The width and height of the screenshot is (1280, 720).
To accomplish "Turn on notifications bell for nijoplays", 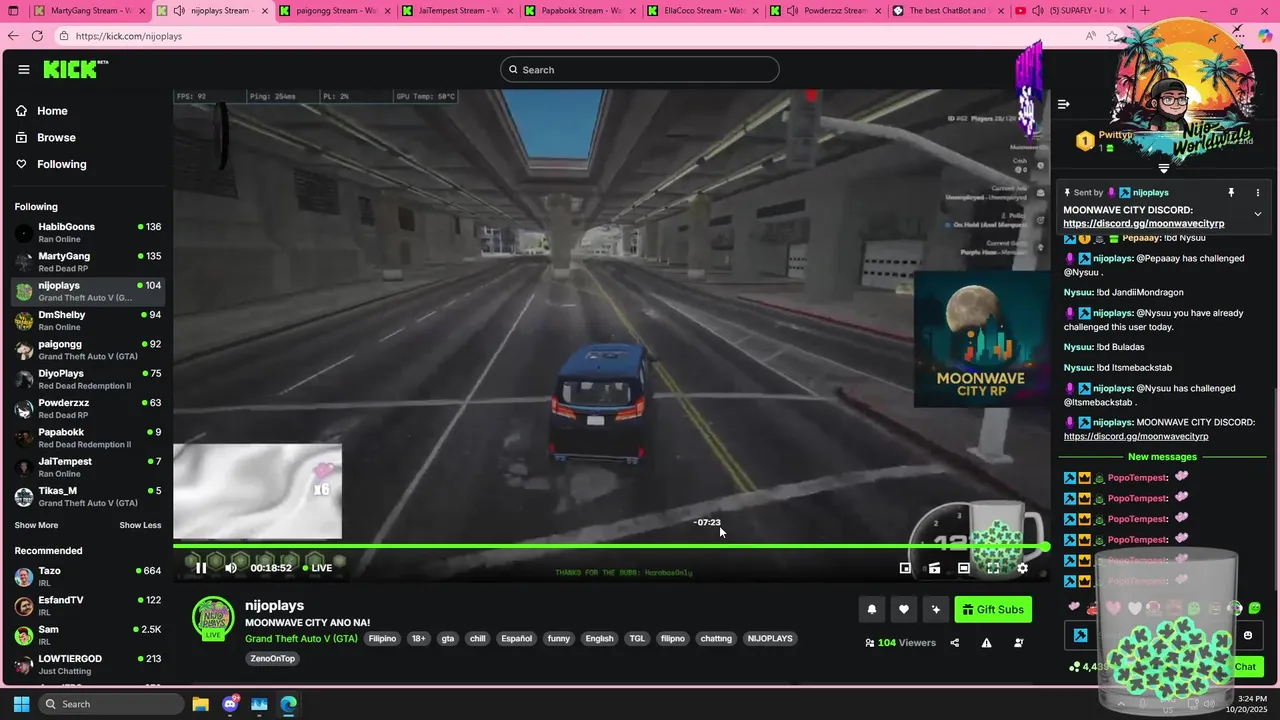I will click(x=872, y=610).
